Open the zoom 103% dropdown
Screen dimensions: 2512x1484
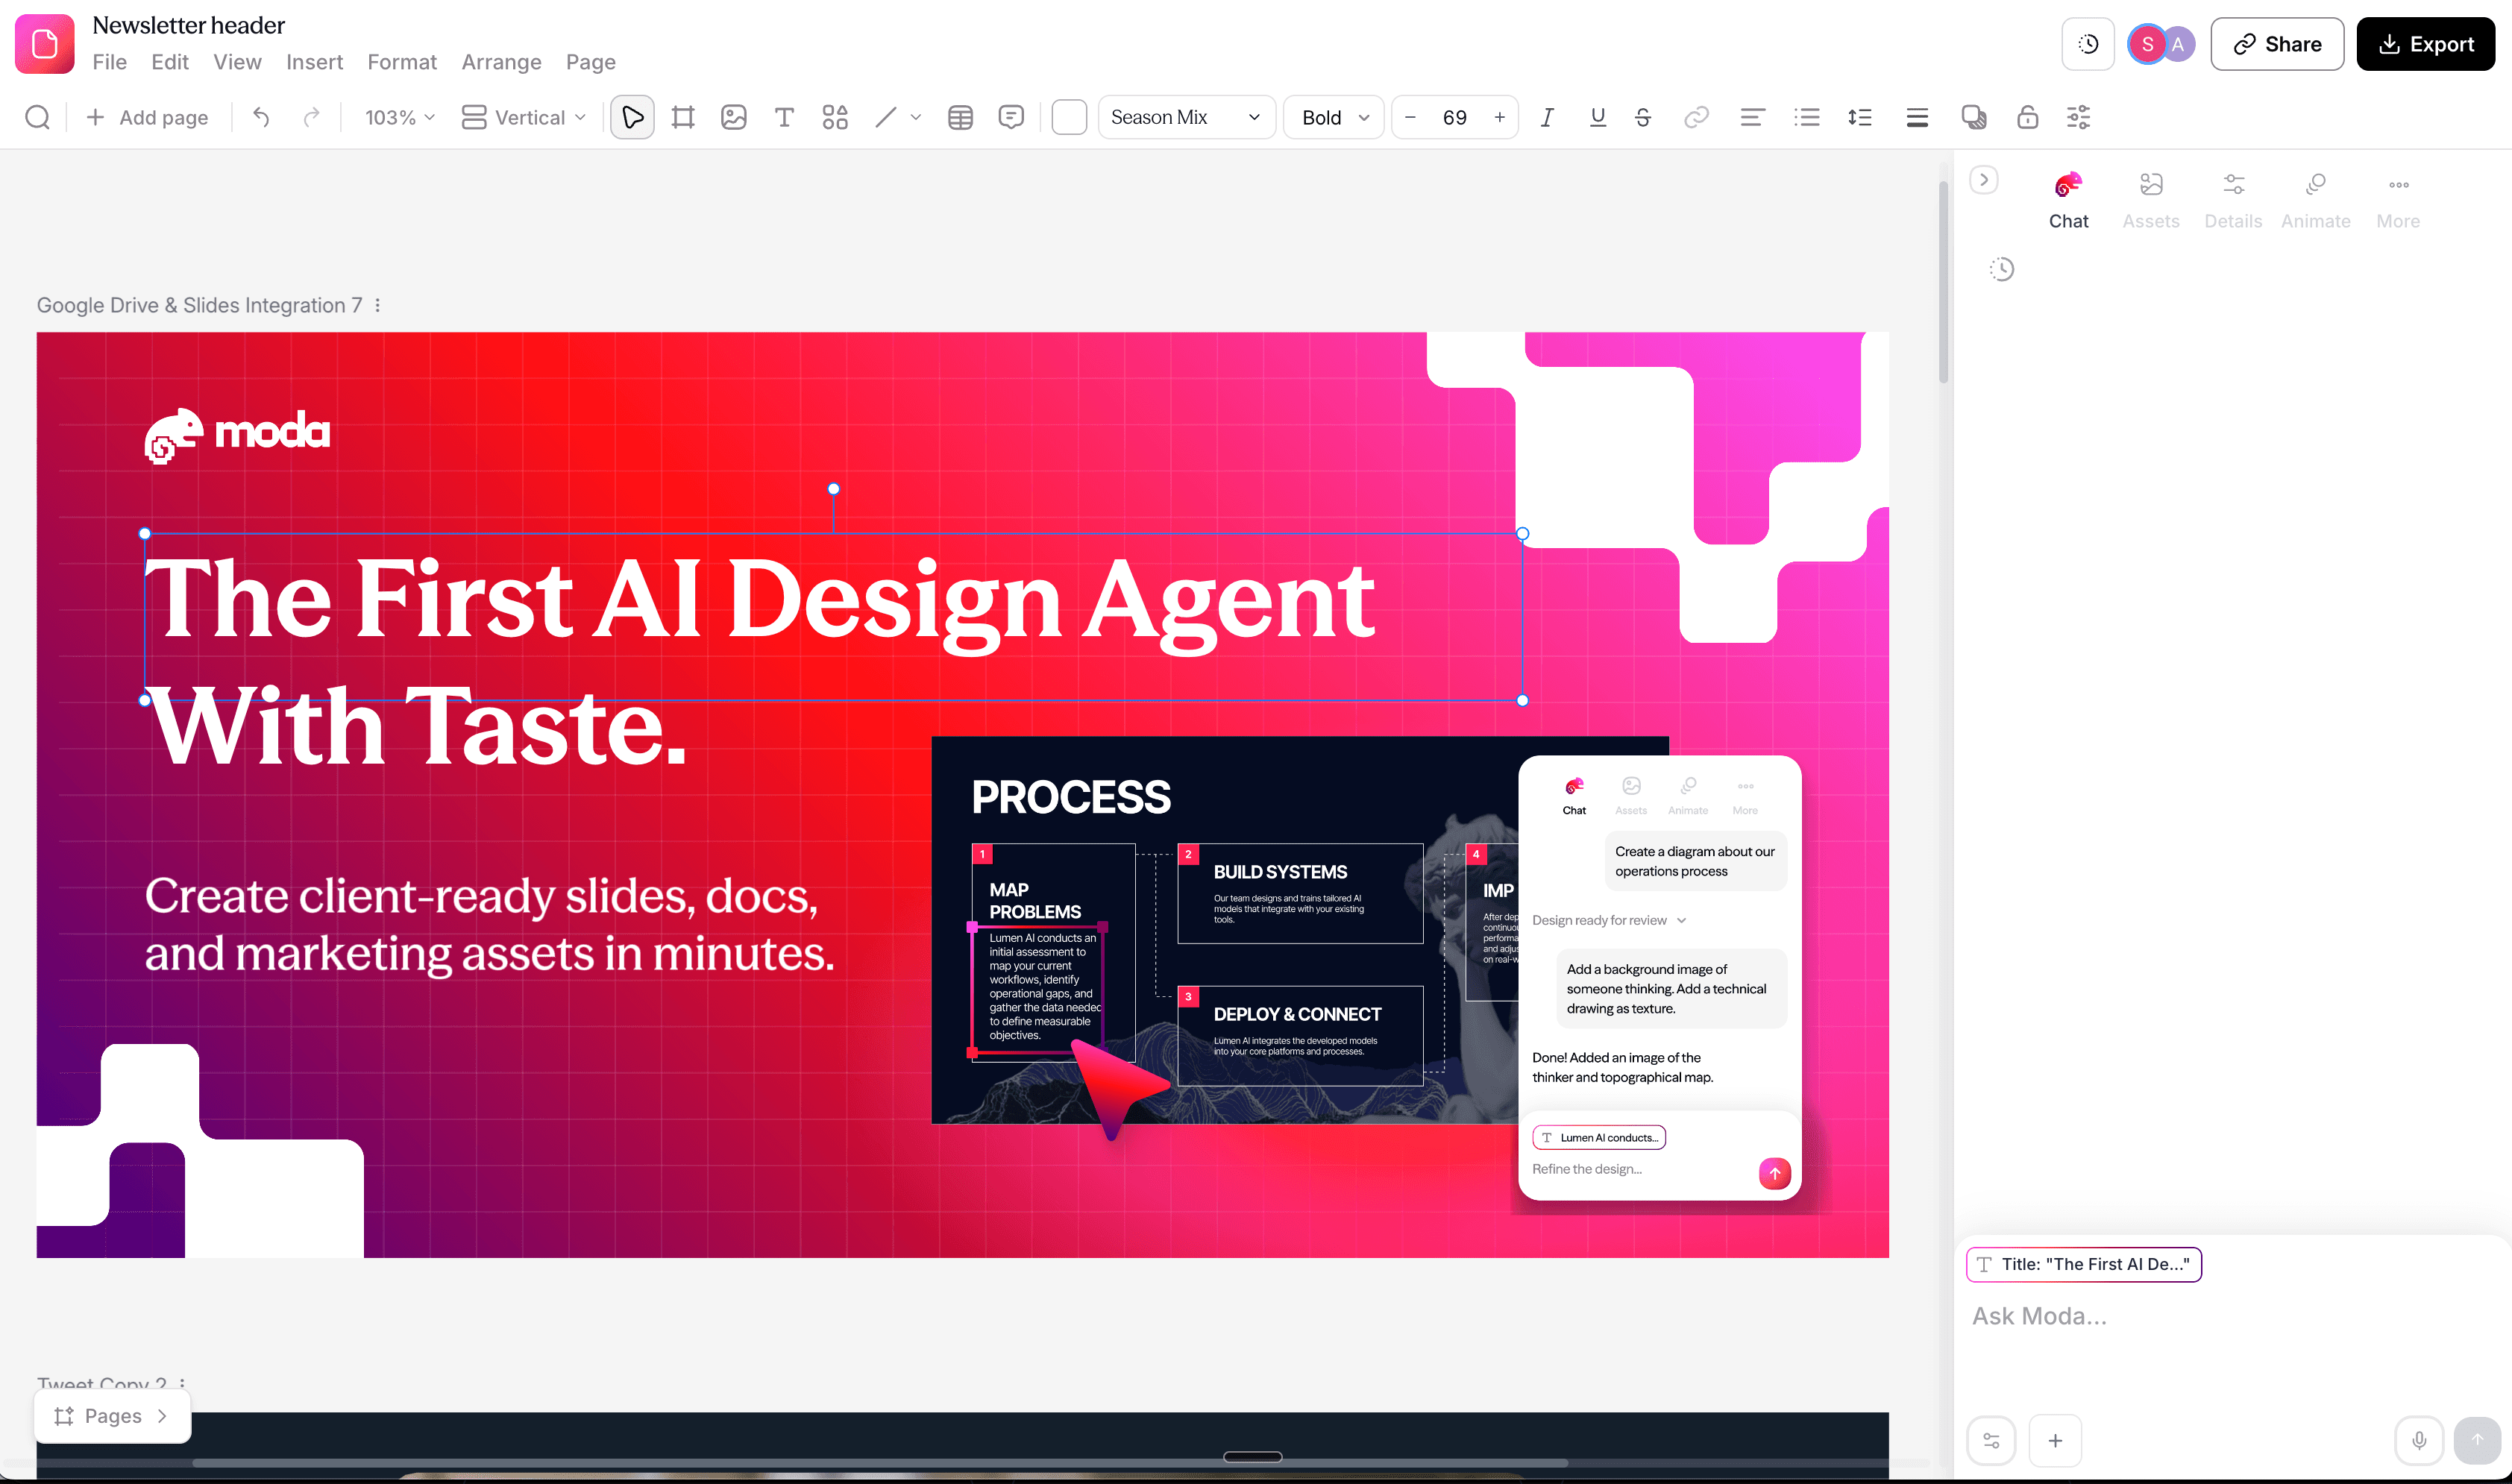point(400,117)
